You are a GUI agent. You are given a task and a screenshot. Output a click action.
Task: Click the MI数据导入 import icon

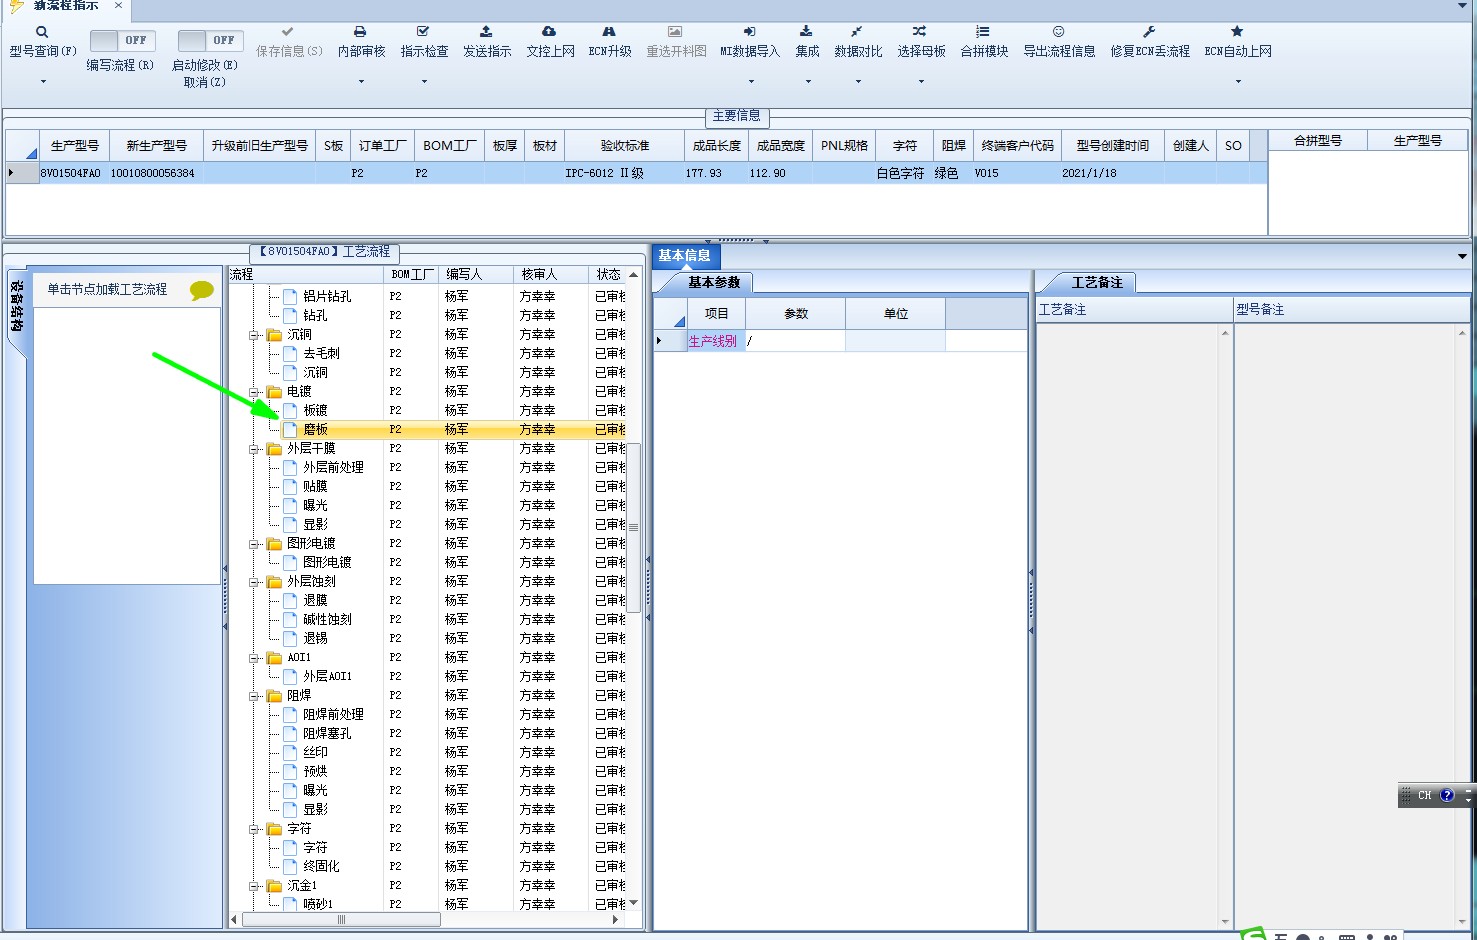click(x=749, y=32)
